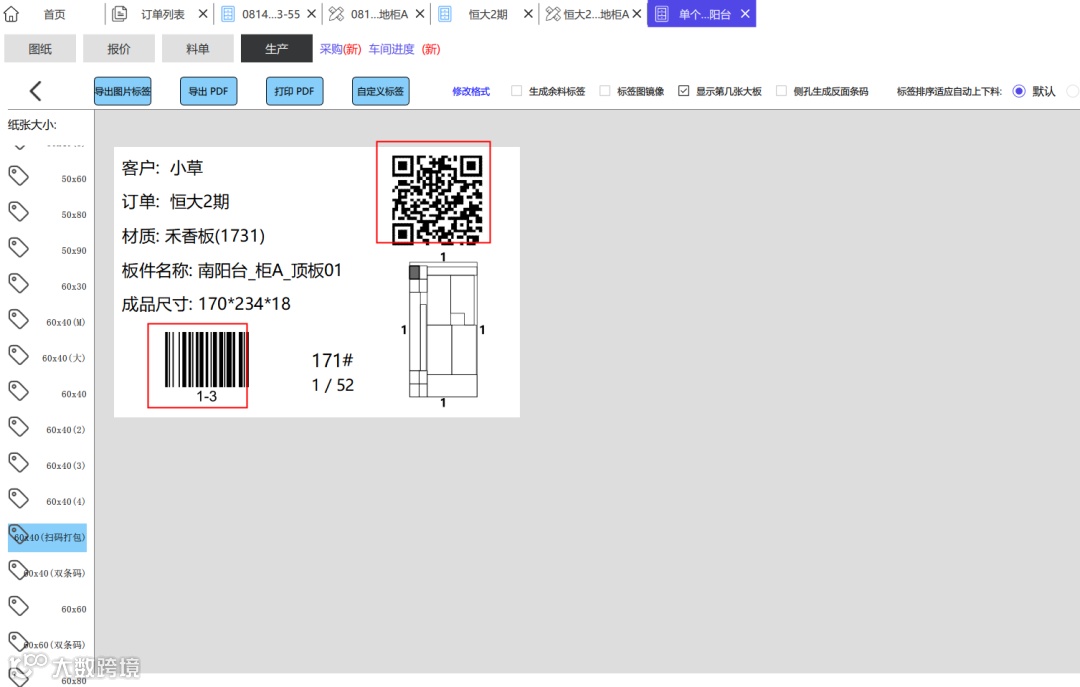Enable the 生成余料标签 checkbox

(x=517, y=91)
